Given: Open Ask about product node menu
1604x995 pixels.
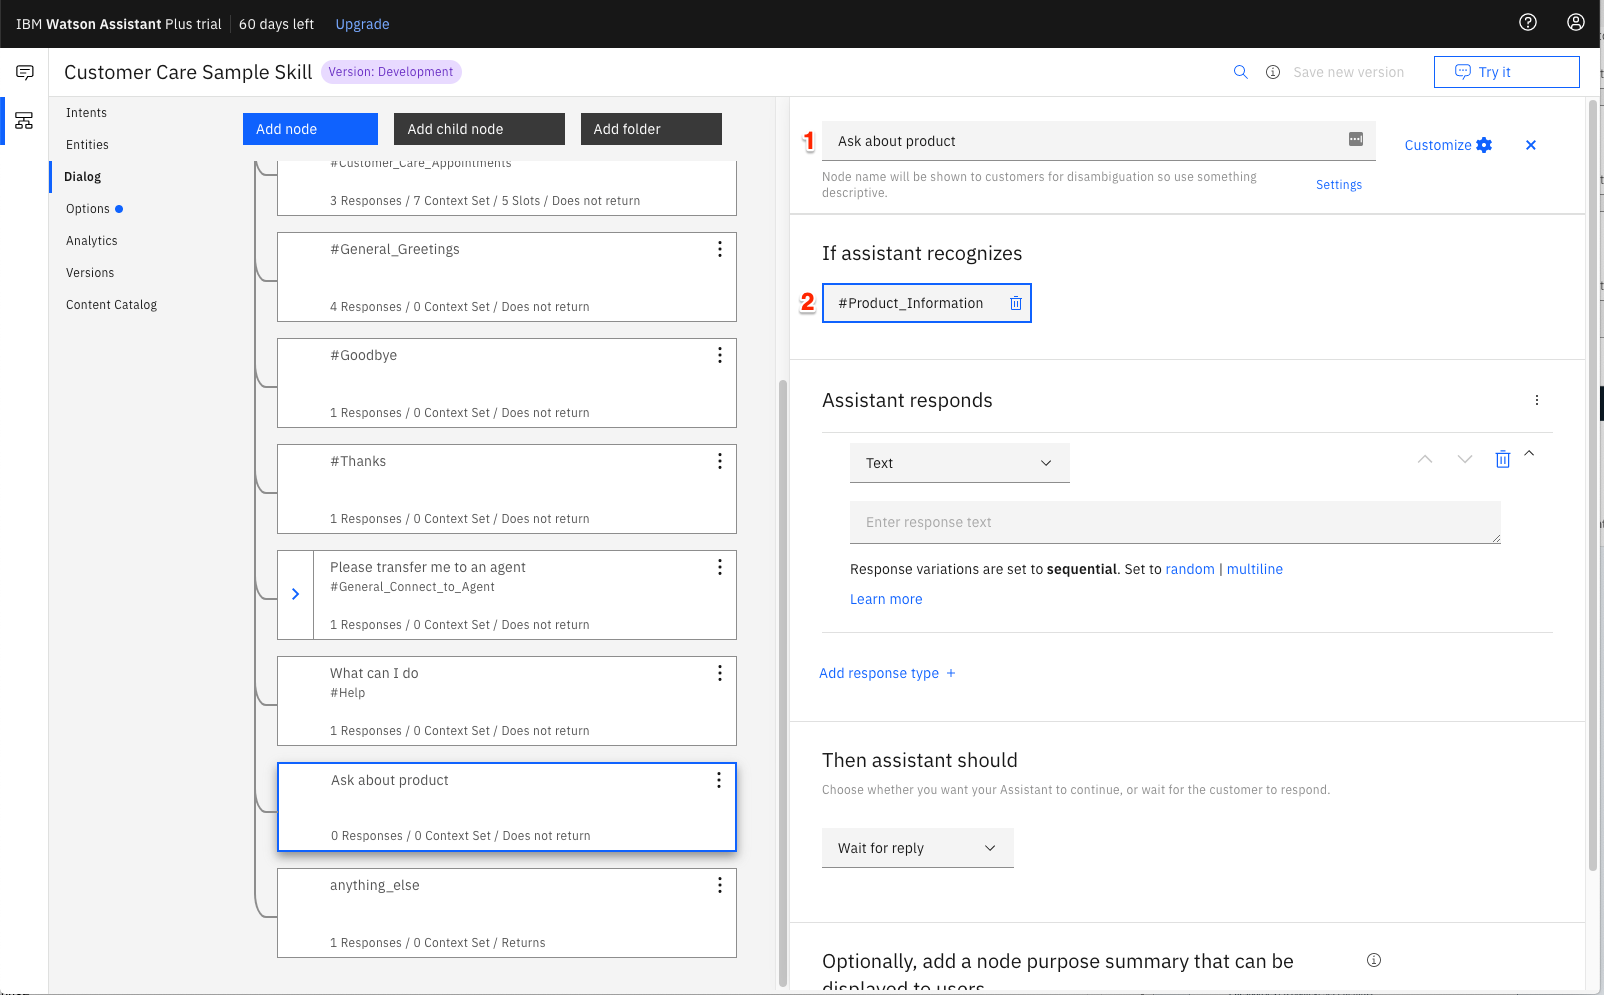Looking at the screenshot, I should (718, 780).
